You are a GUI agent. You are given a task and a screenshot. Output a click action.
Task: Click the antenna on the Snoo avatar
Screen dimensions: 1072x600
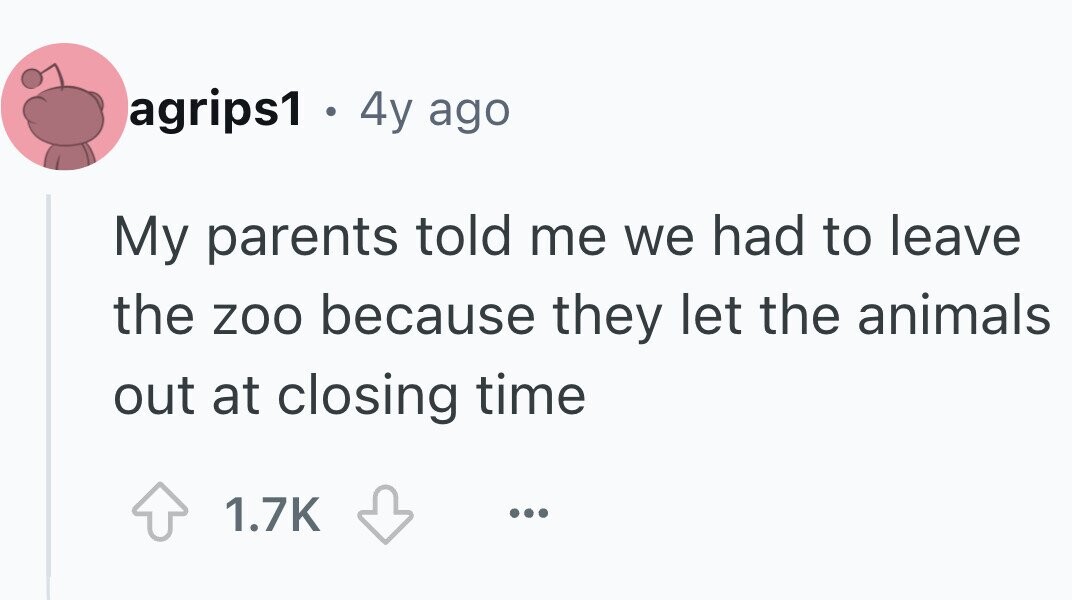(x=42, y=76)
